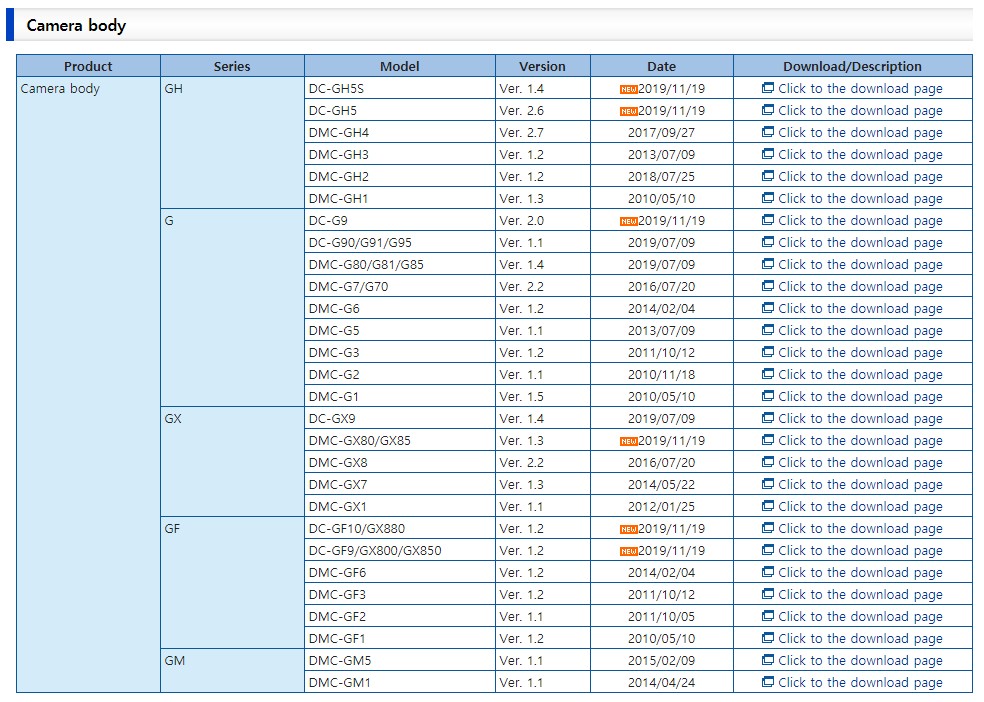Click the window icon in the DC-GF10/GX880 row
The height and width of the screenshot is (702, 984).
767,528
